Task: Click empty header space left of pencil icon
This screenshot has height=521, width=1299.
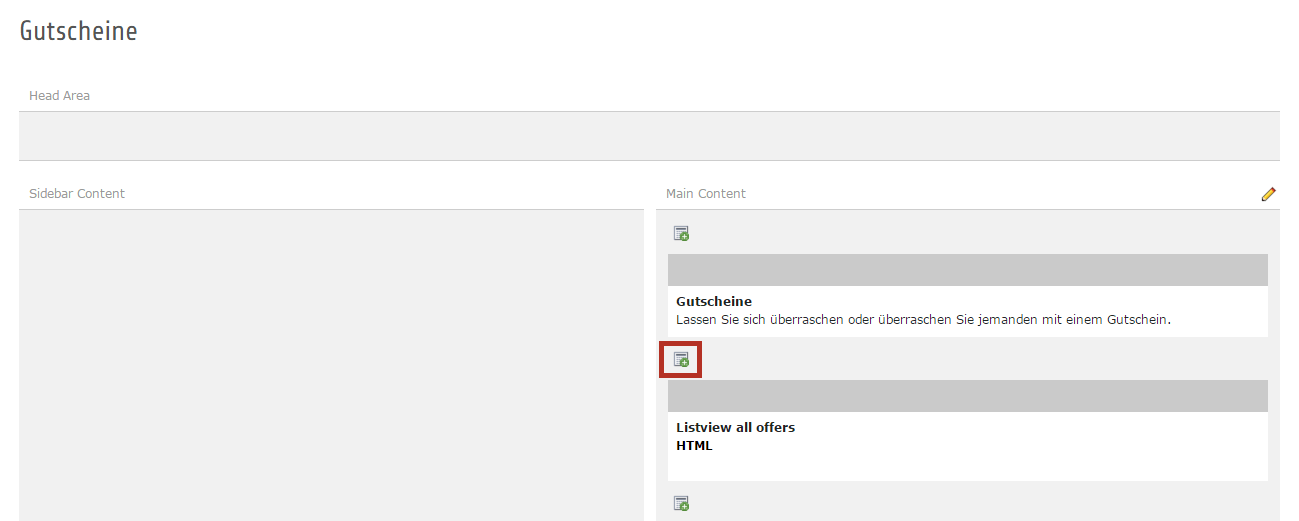Action: pos(1000,194)
